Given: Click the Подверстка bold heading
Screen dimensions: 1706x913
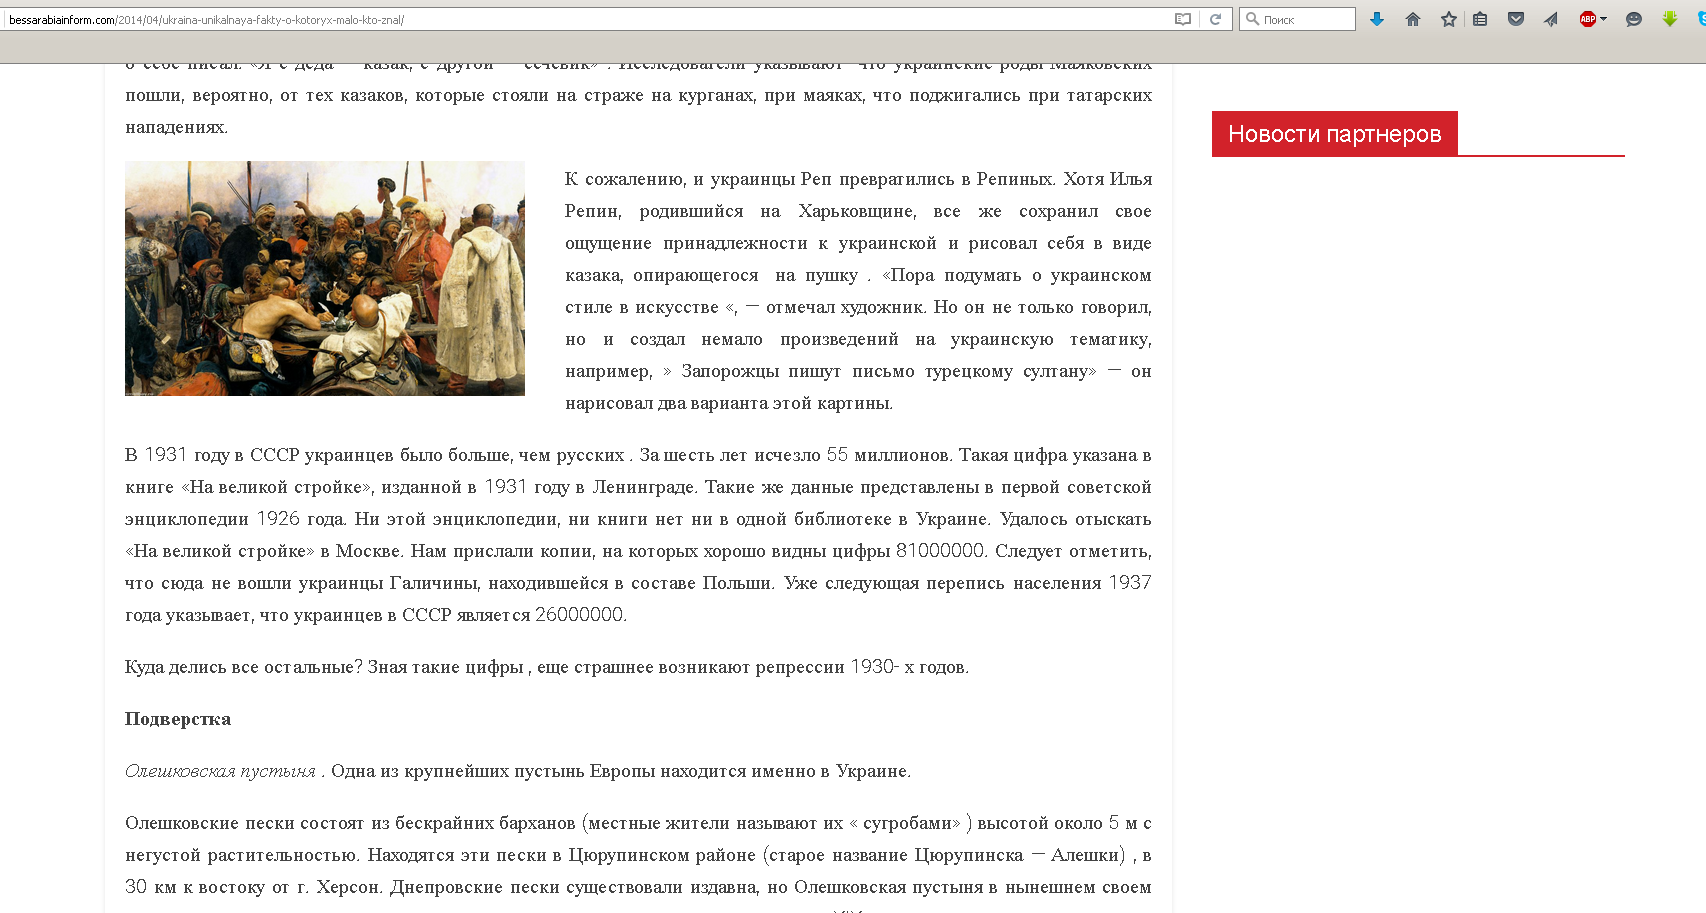Looking at the screenshot, I should tap(178, 719).
